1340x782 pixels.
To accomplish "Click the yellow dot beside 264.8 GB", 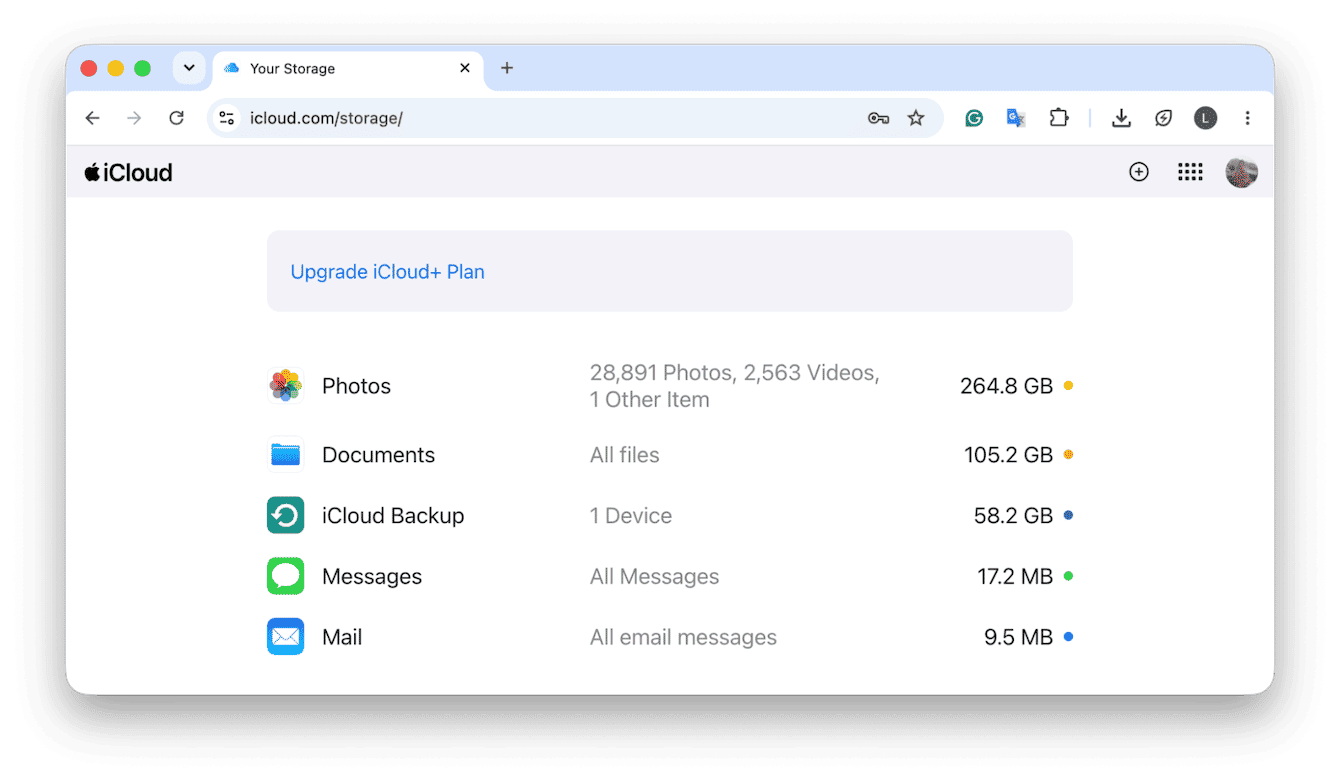I will click(x=1068, y=386).
